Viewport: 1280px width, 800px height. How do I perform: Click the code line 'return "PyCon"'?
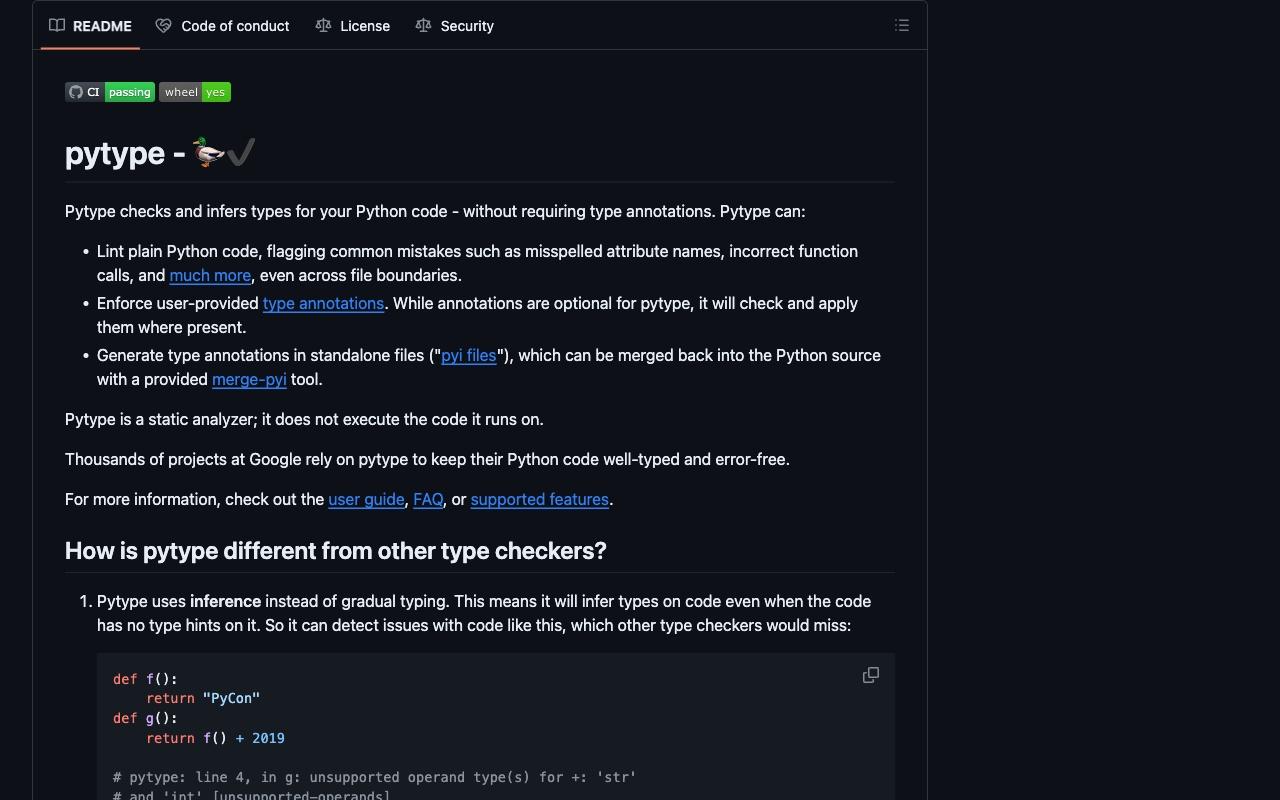(x=203, y=699)
